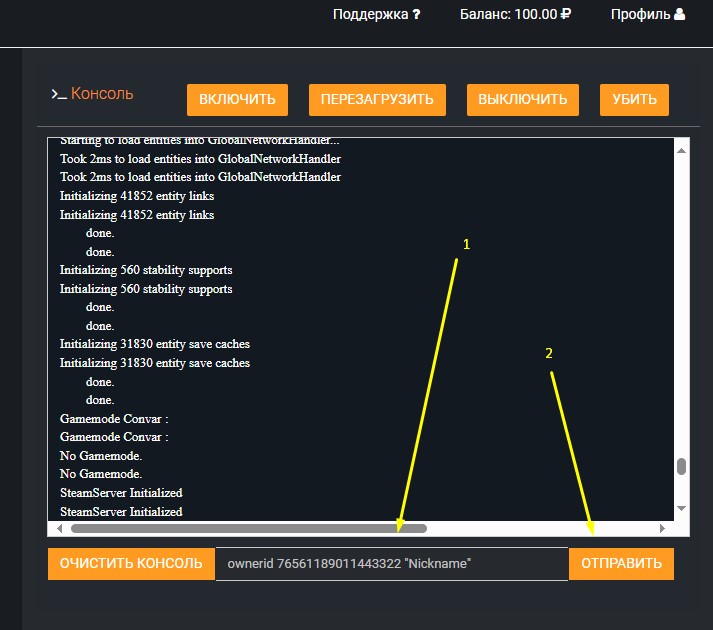Focus the command input with ownerid text
Screen dimensions: 713x630
[391, 564]
